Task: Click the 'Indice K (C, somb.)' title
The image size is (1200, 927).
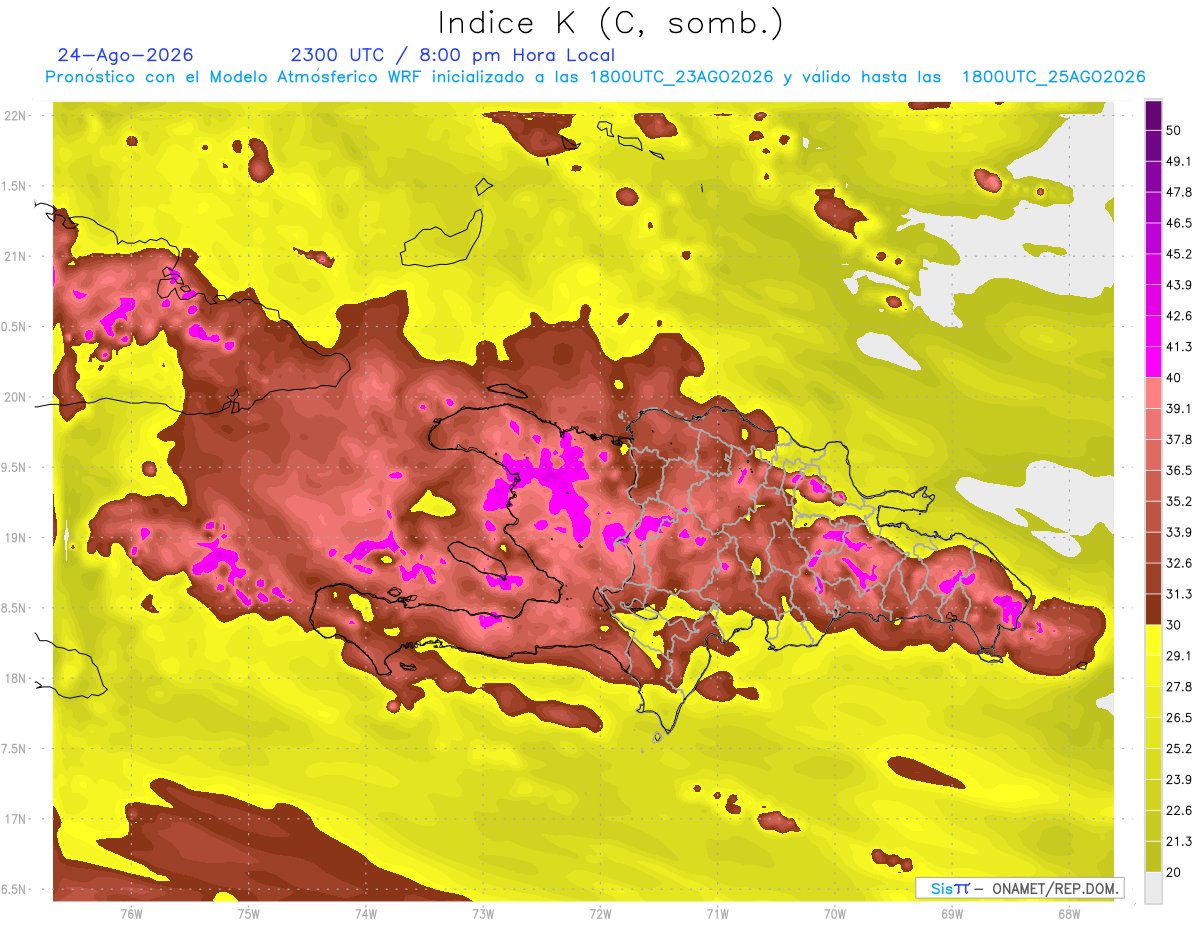Action: [611, 24]
